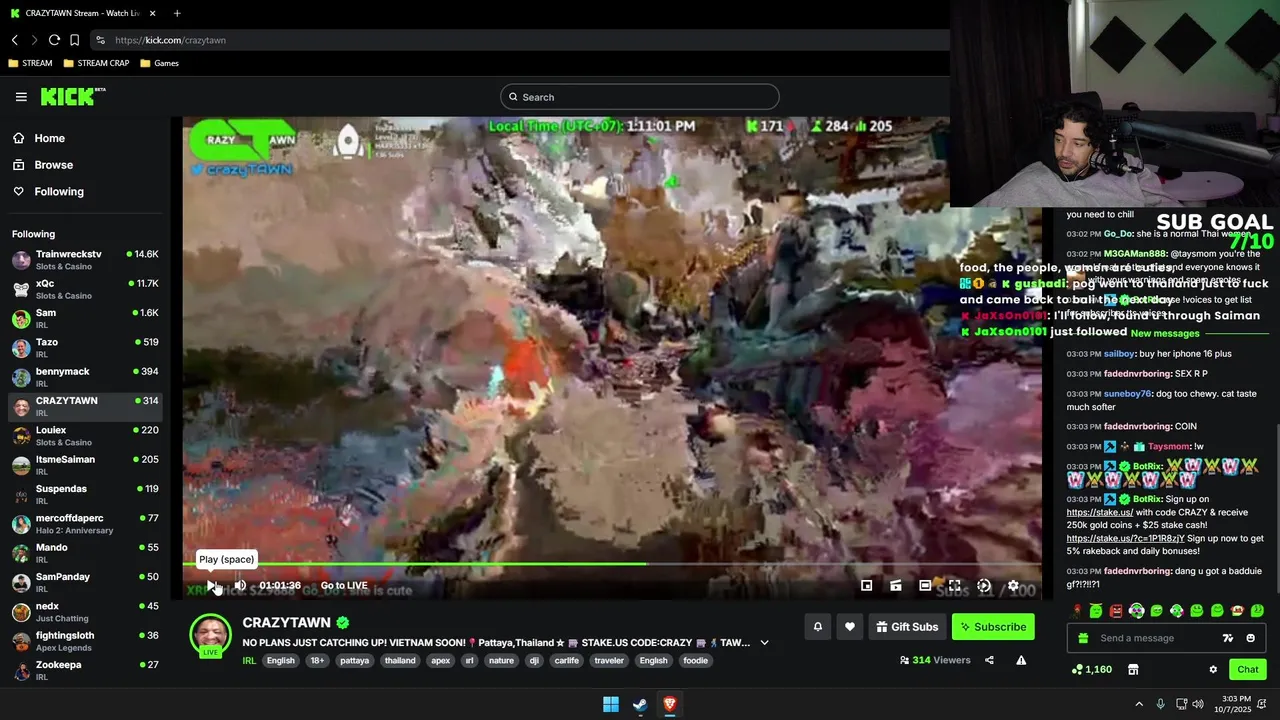Expand the stream title chevron
Image resolution: width=1280 pixels, height=720 pixels.
(764, 643)
